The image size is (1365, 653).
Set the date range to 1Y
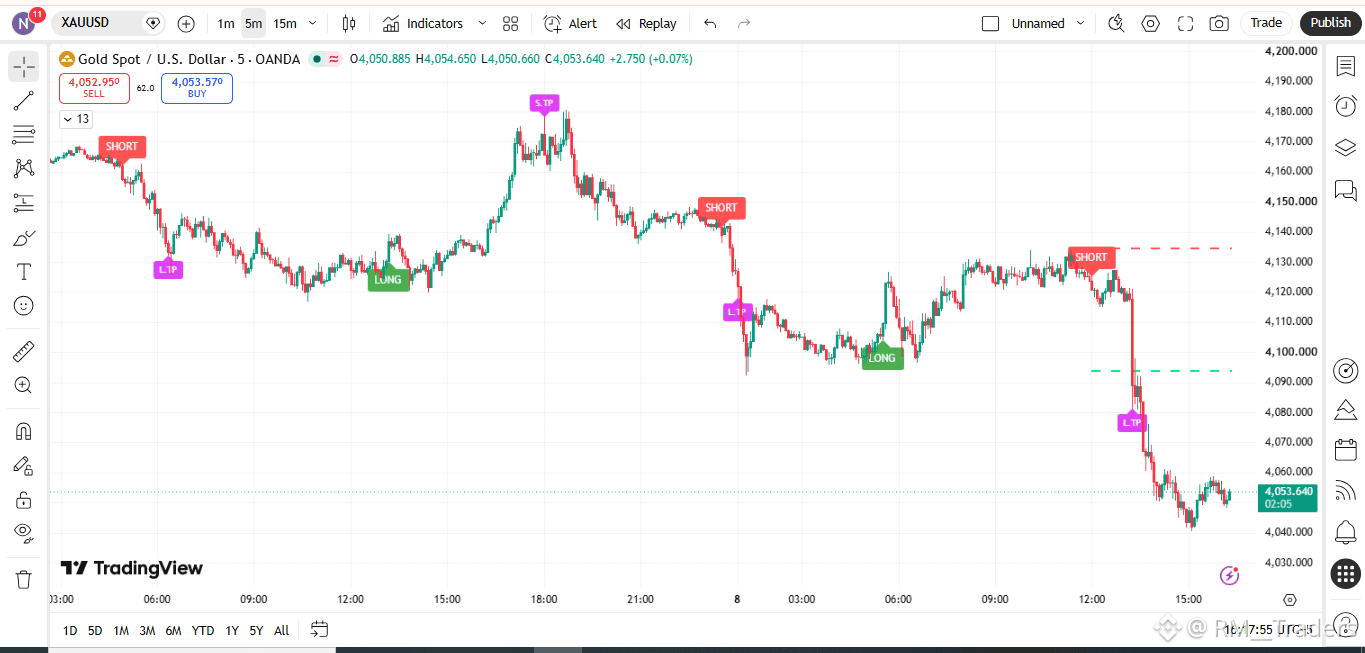pos(232,630)
